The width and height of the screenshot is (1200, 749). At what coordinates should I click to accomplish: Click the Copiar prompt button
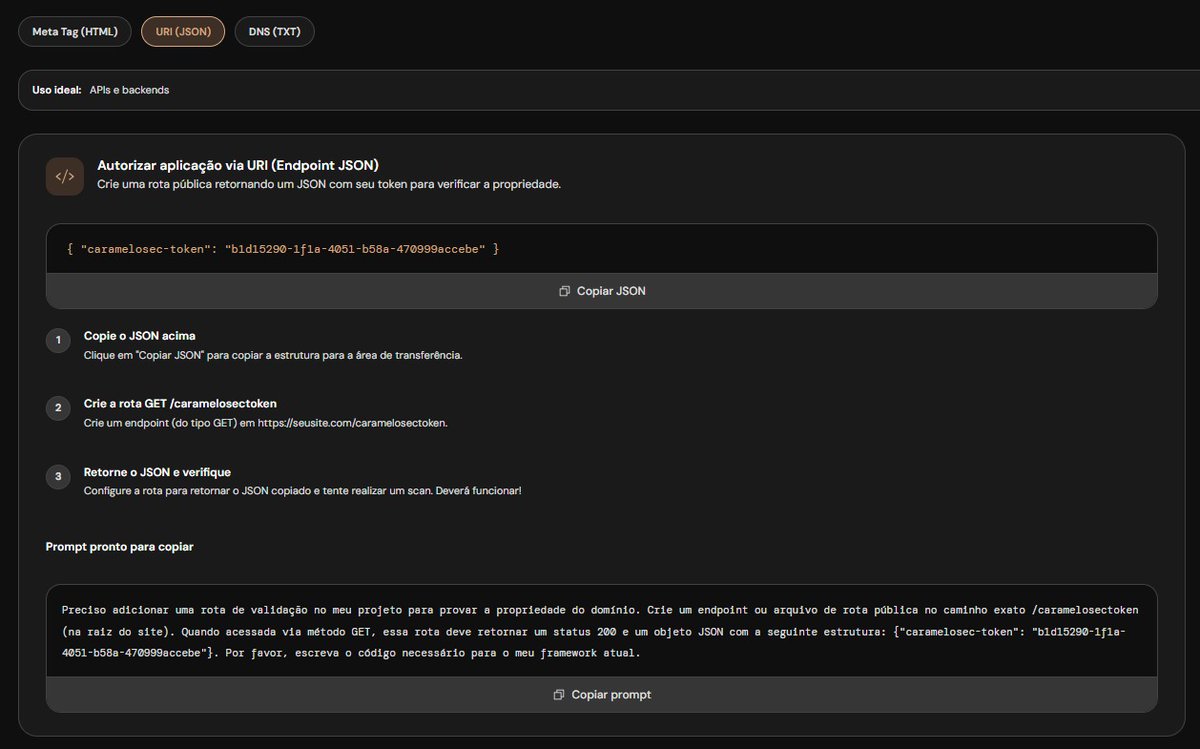click(602, 694)
